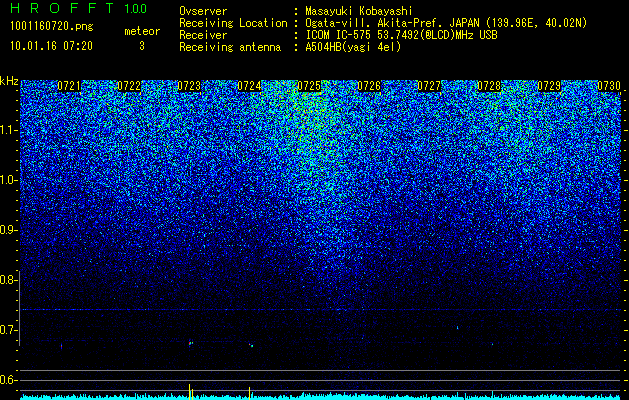Image resolution: width=629 pixels, height=400 pixels.
Task: Click the meteor echo near the 0724 marker
Action: click(251, 345)
